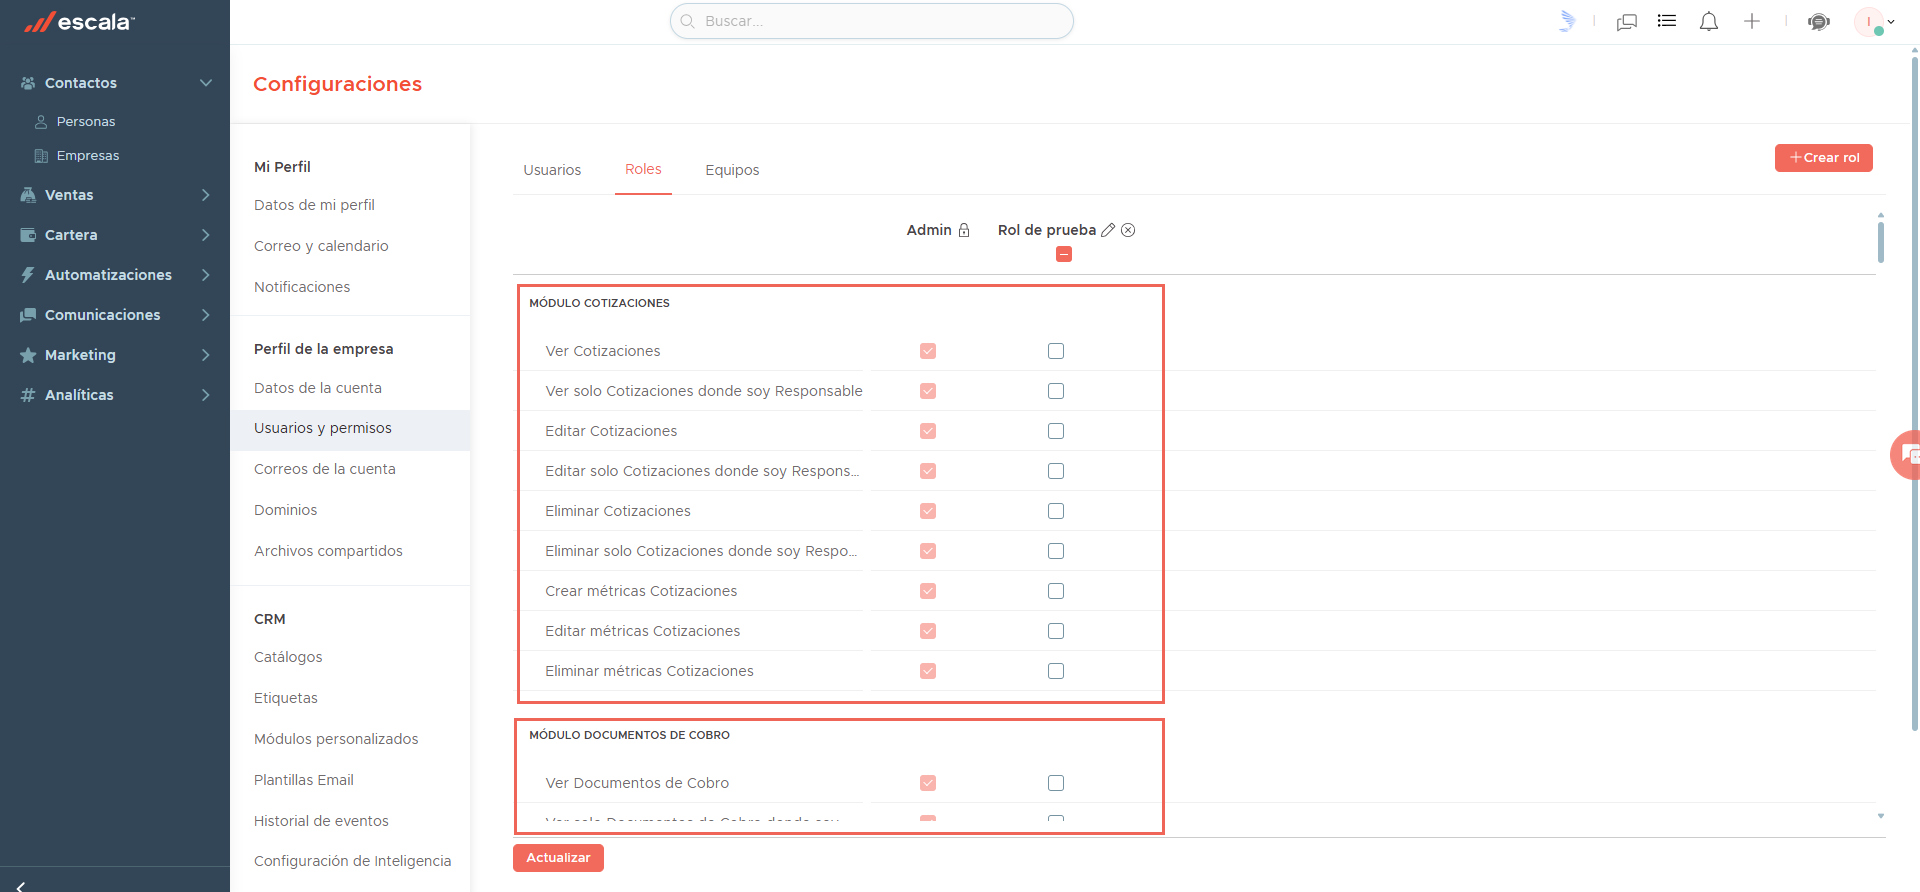Click the search magnifier icon
Image resolution: width=1920 pixels, height=892 pixels.
[688, 21]
